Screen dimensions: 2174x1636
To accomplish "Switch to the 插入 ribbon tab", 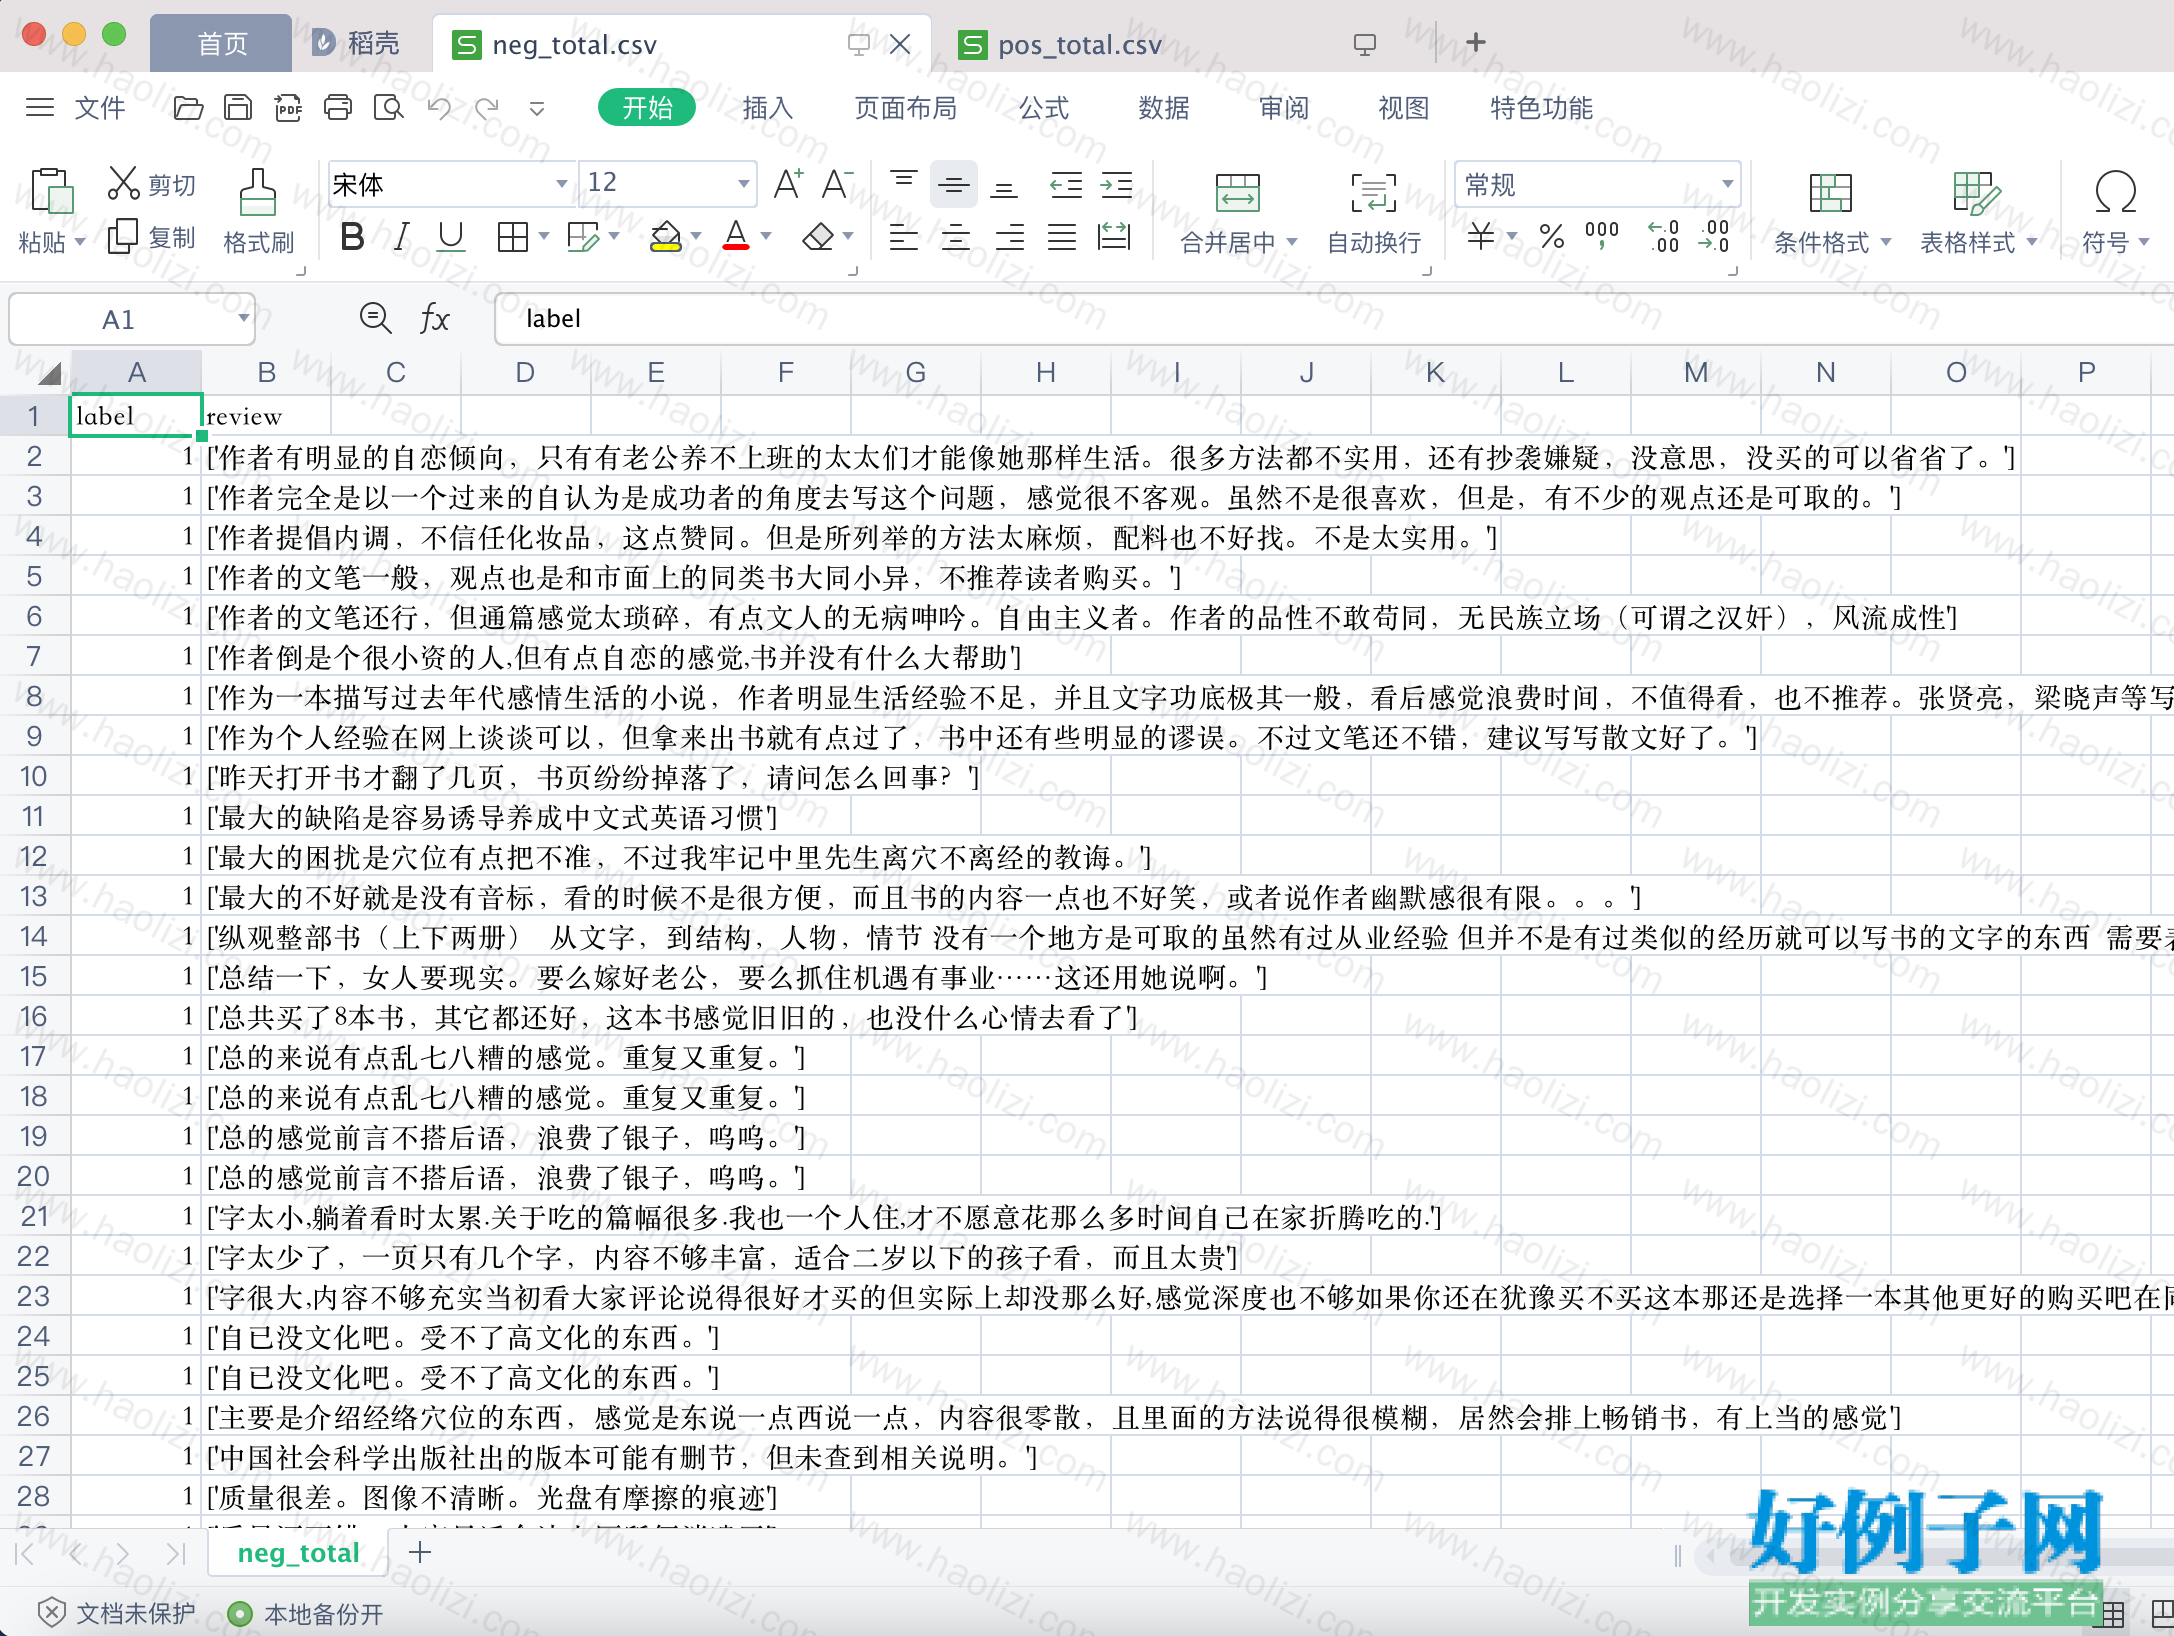I will point(767,108).
